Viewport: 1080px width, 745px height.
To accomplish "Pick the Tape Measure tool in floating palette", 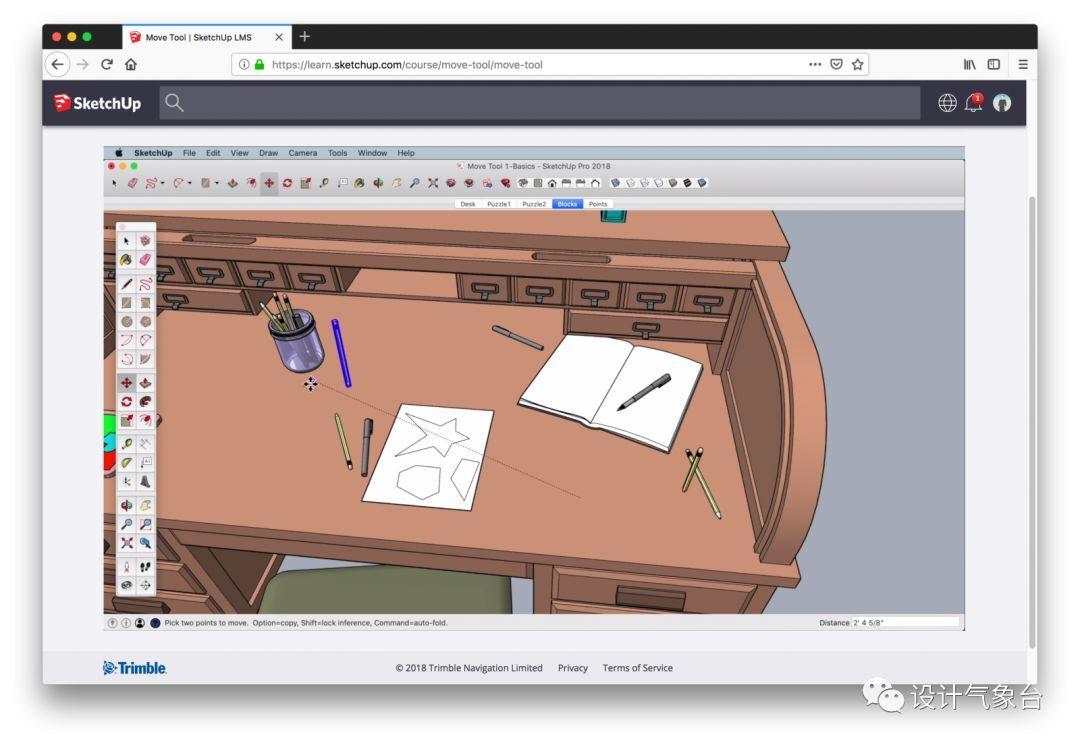I will coord(127,444).
